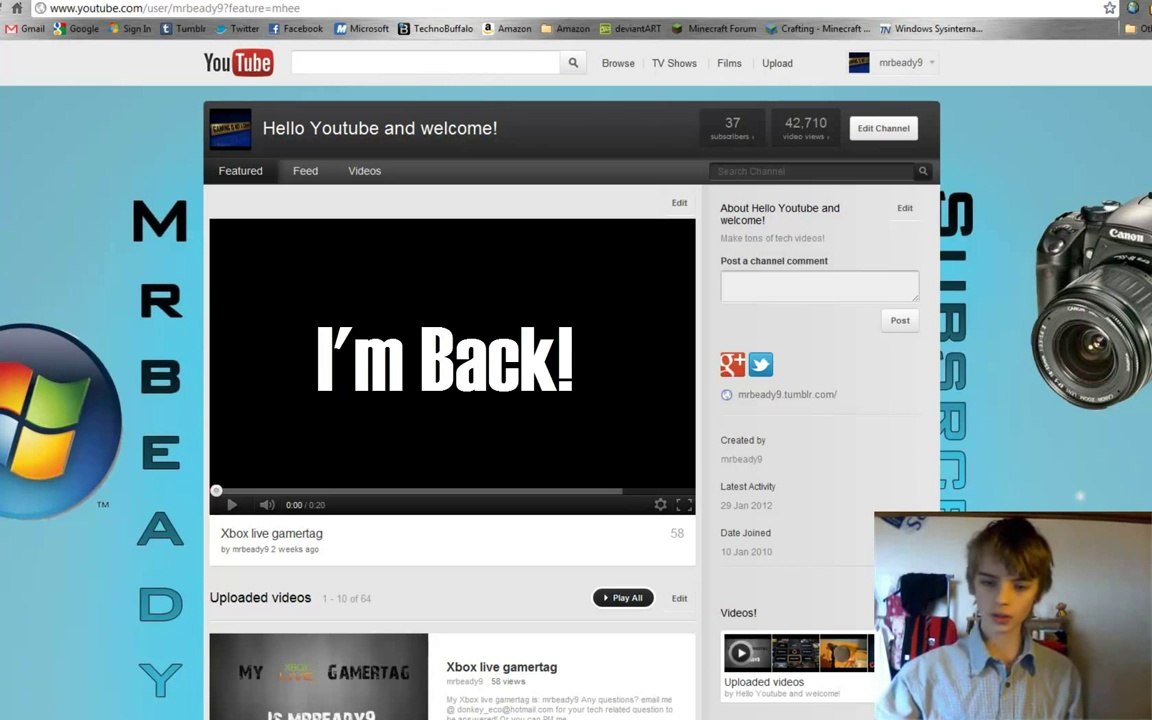Click the Uploaded videos playlist title
1152x720 pixels.
coord(764,682)
